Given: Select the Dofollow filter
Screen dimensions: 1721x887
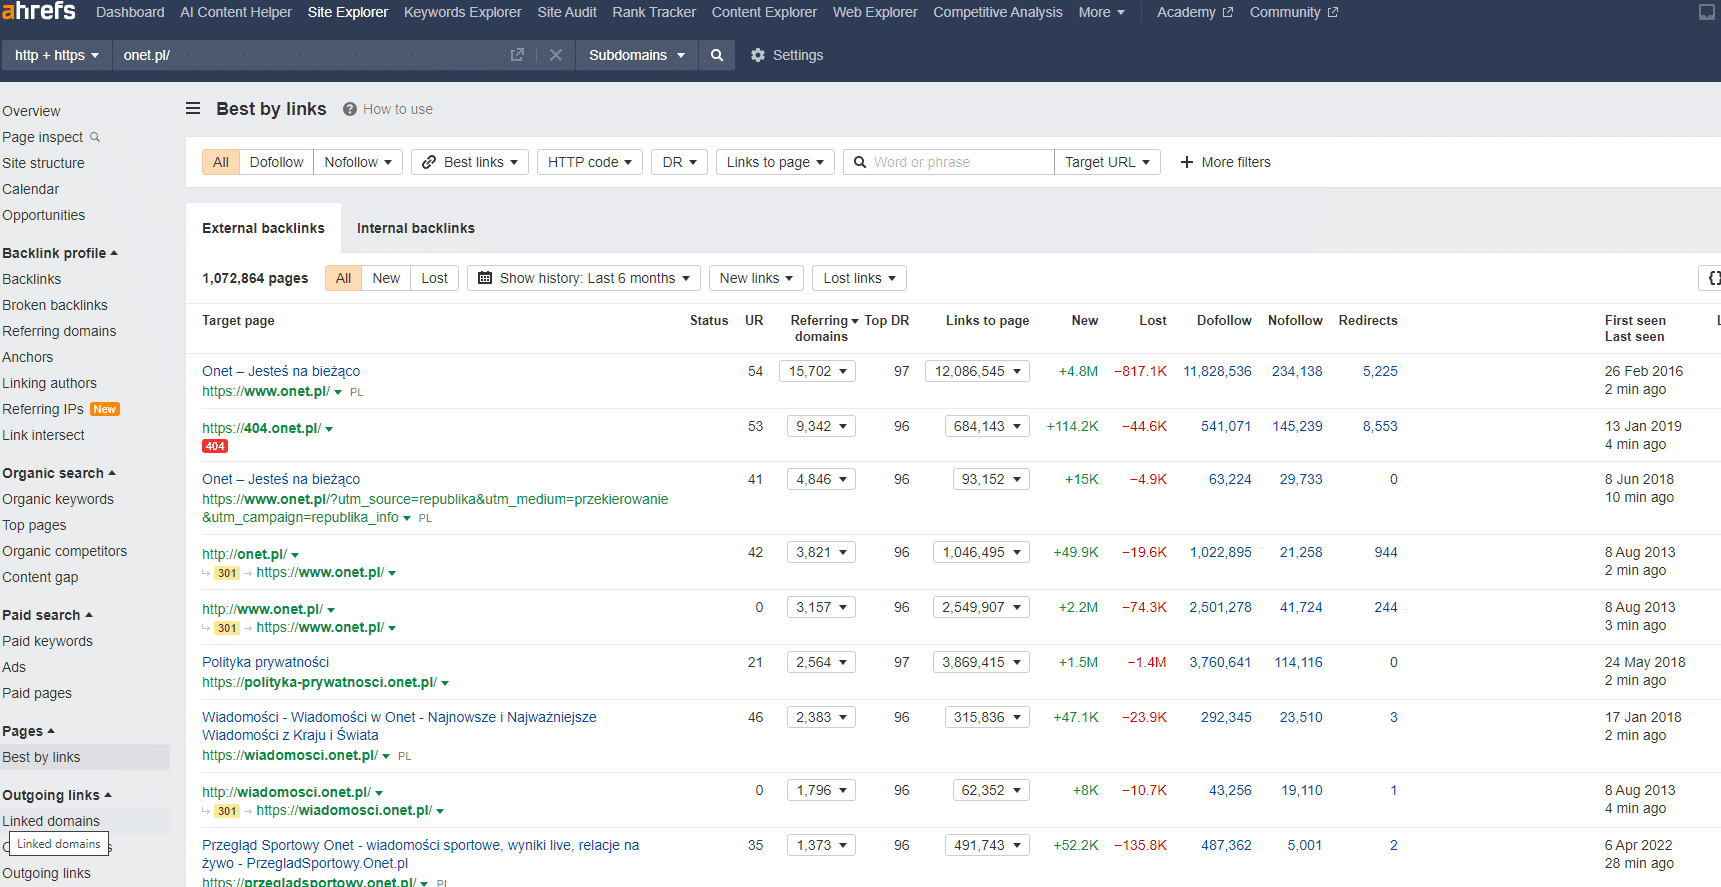Looking at the screenshot, I should (276, 162).
